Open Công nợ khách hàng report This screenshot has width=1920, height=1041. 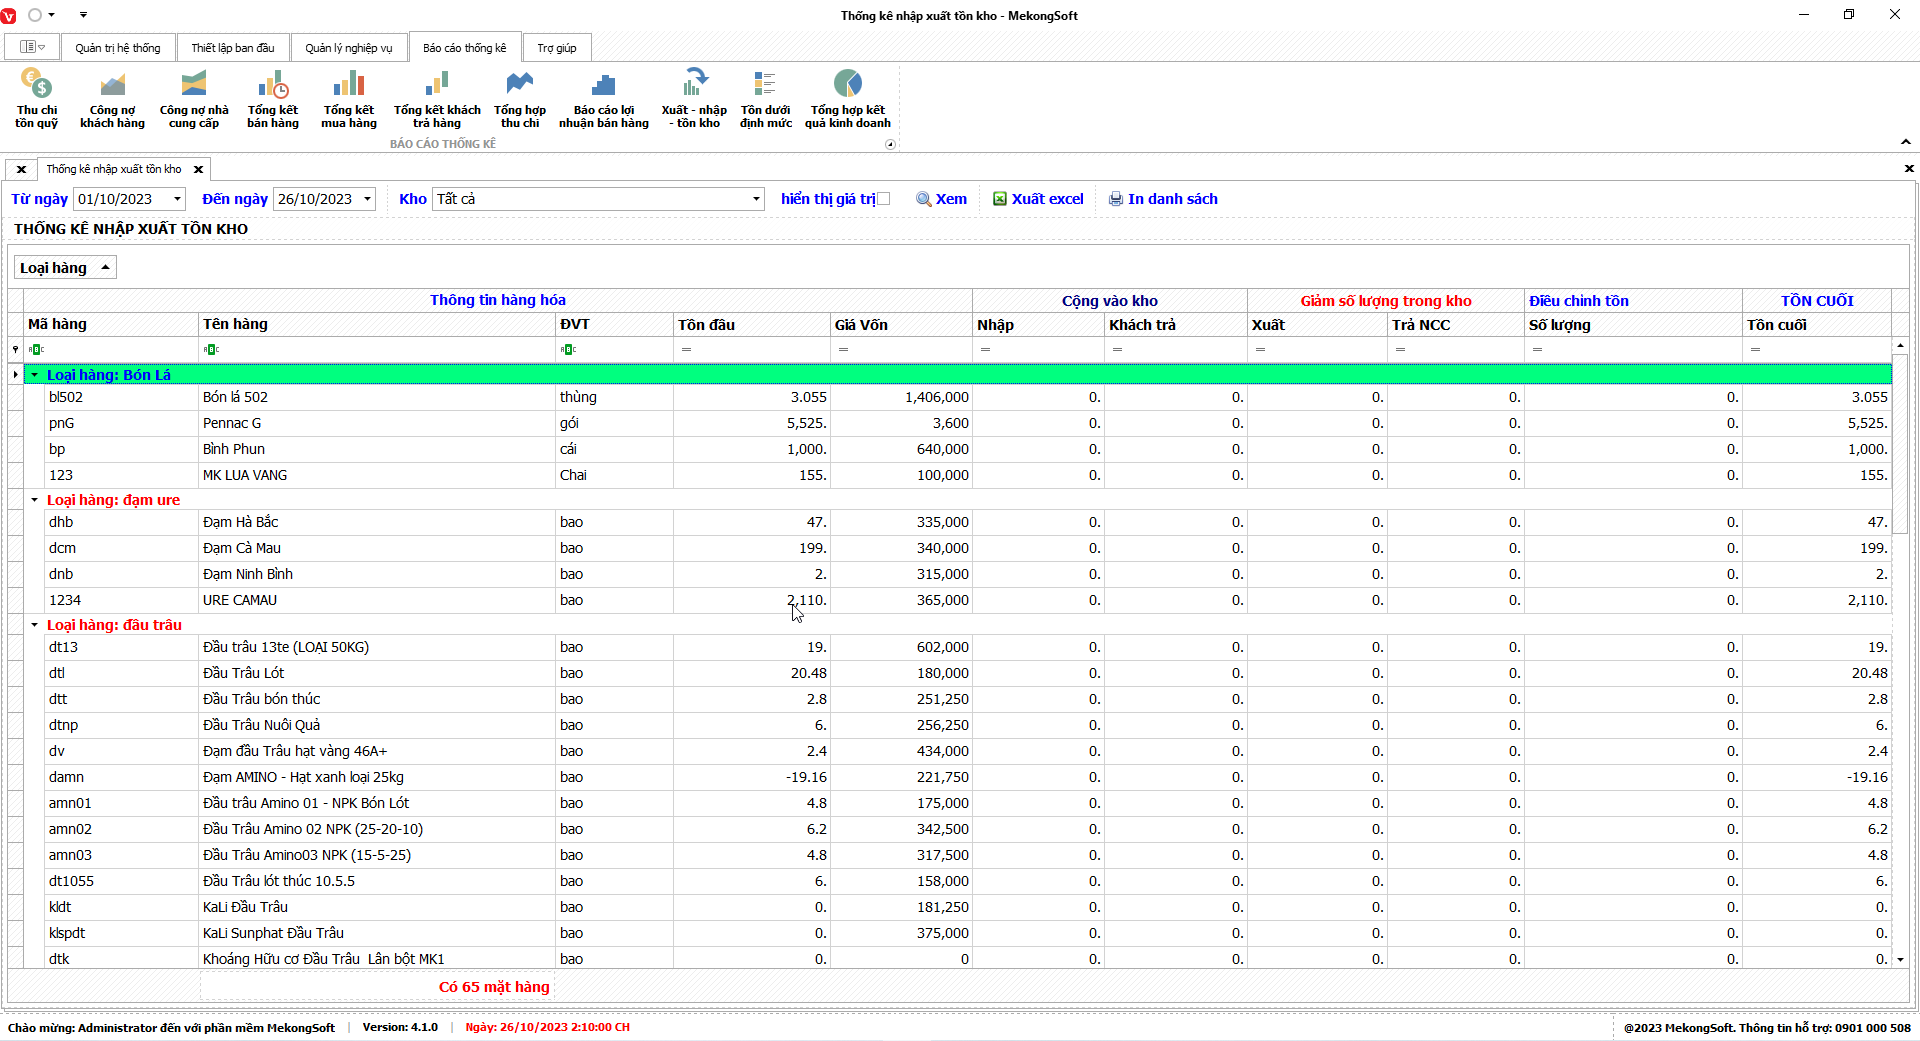[112, 98]
